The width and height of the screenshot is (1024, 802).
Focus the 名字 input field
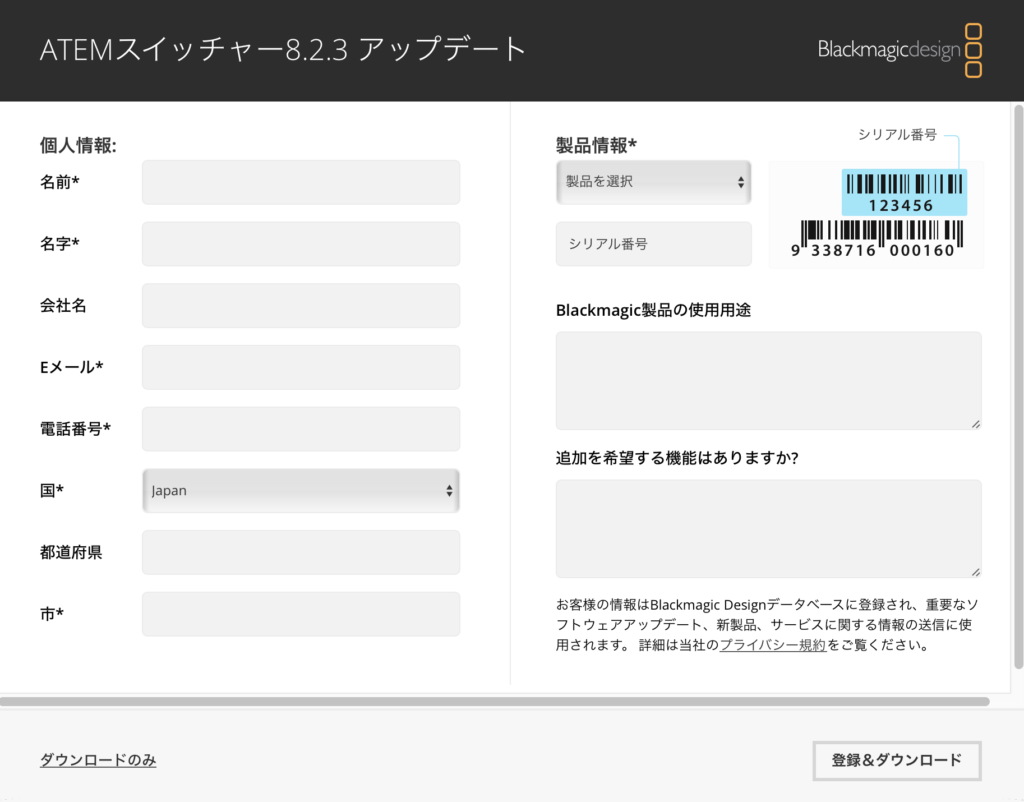301,244
